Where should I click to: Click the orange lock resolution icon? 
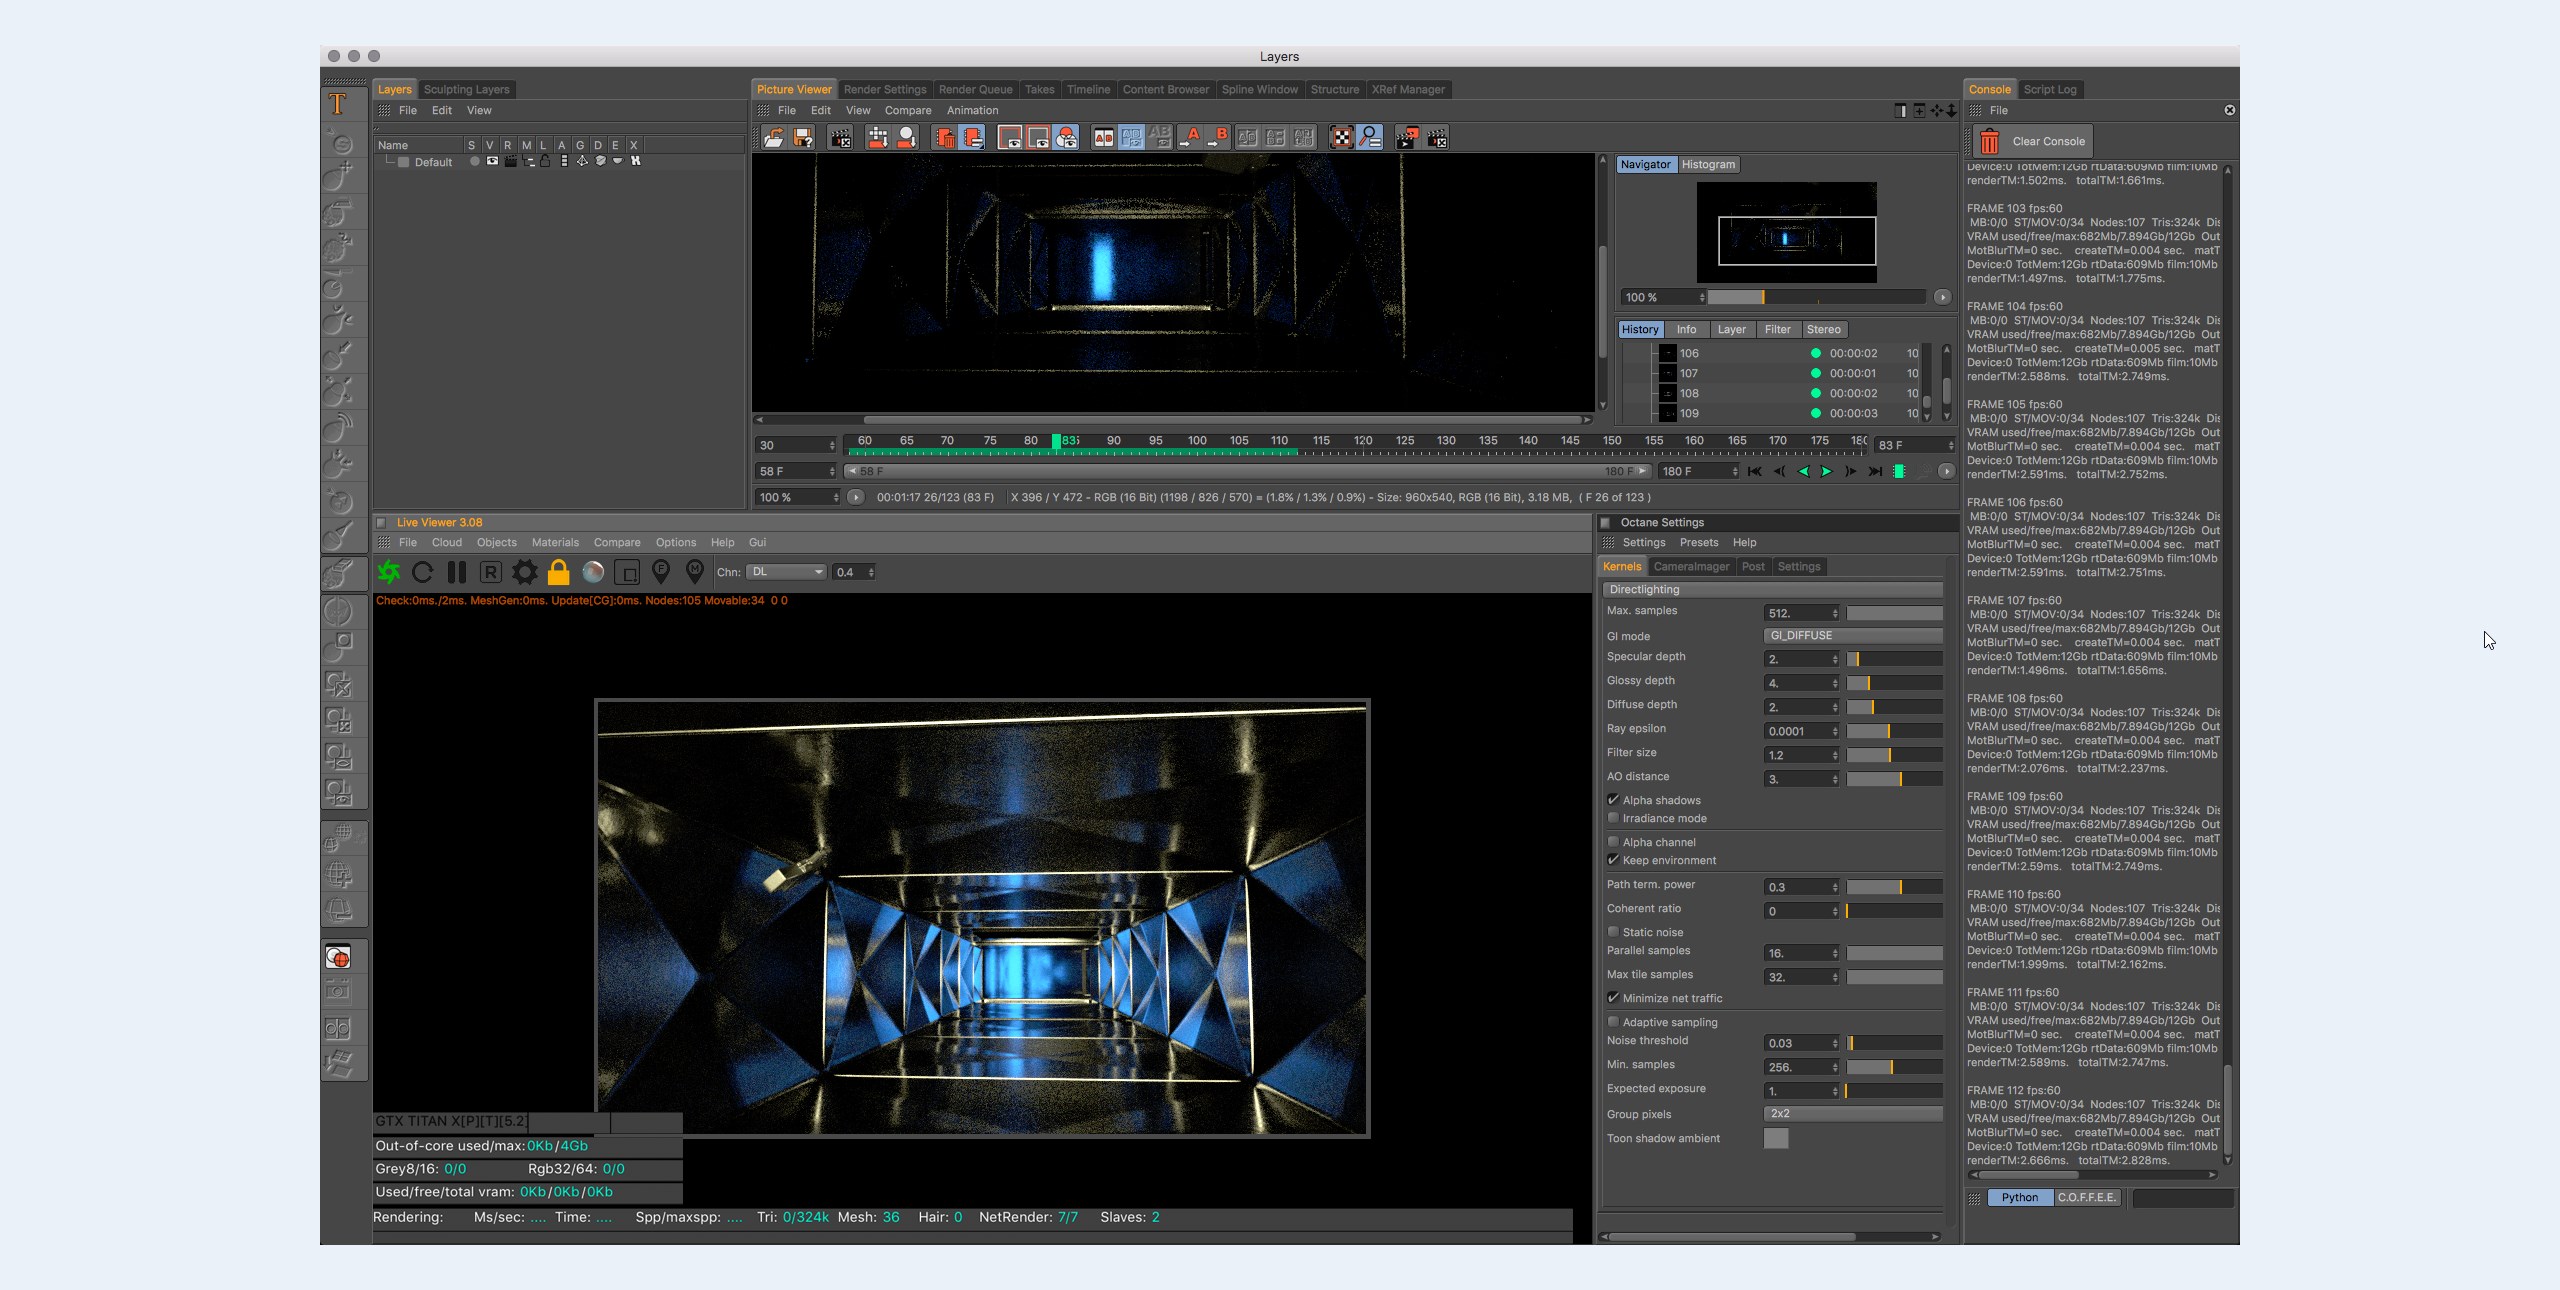point(559,572)
